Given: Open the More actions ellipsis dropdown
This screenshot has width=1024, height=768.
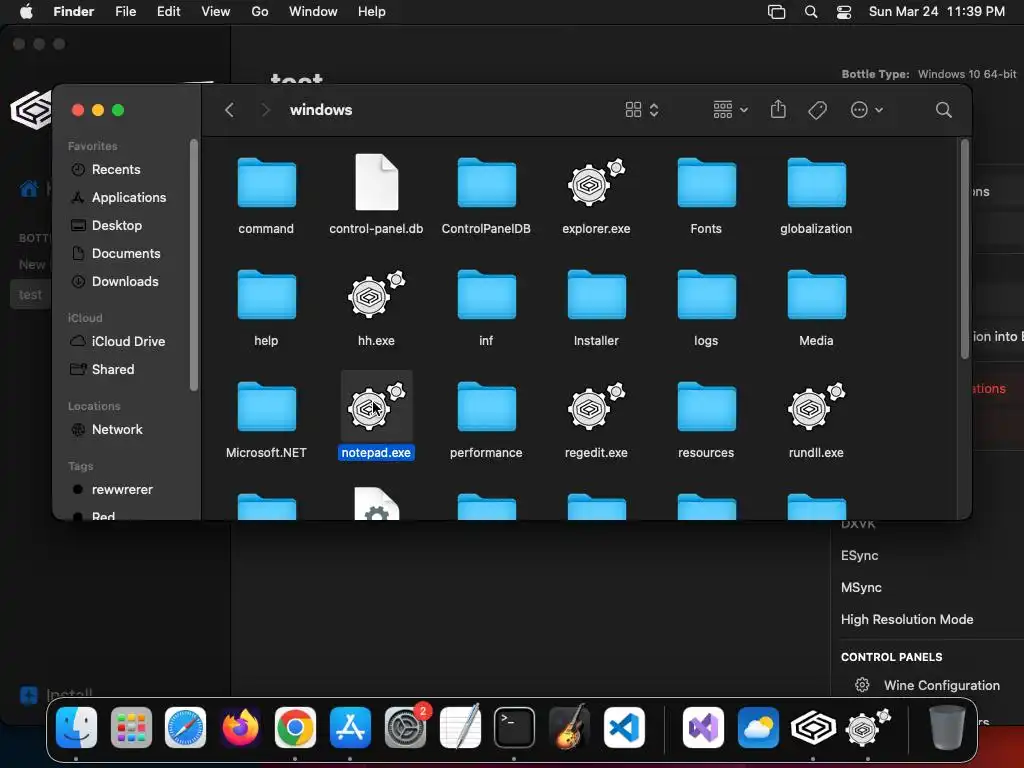Looking at the screenshot, I should 867,110.
